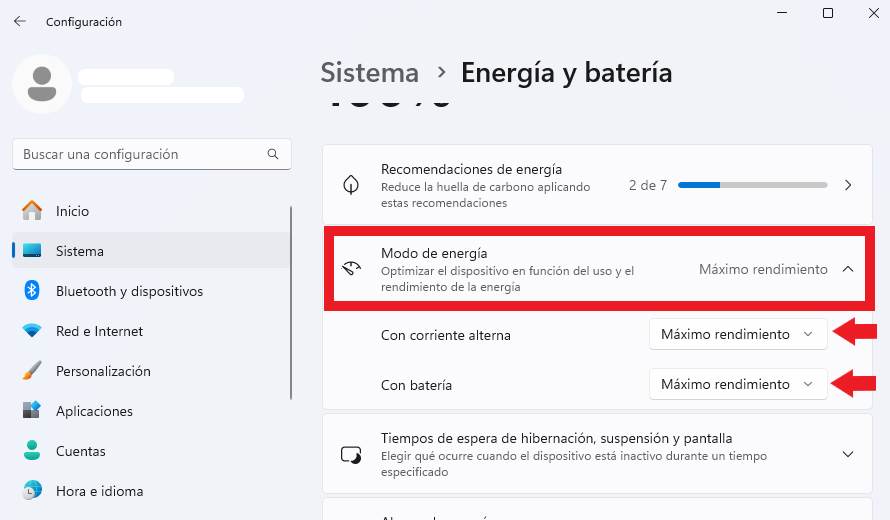Click the sidebar vertical scrollbar
This screenshot has width=890, height=520.
(291, 303)
